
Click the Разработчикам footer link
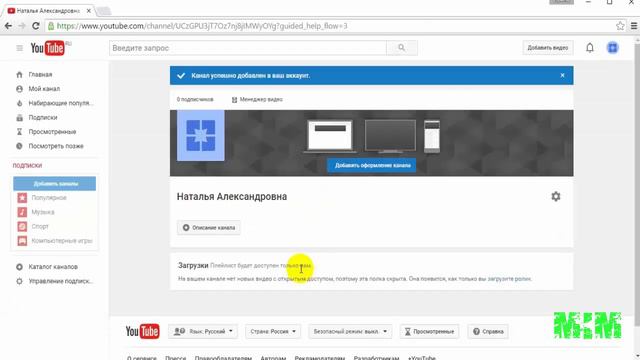(x=376, y=358)
